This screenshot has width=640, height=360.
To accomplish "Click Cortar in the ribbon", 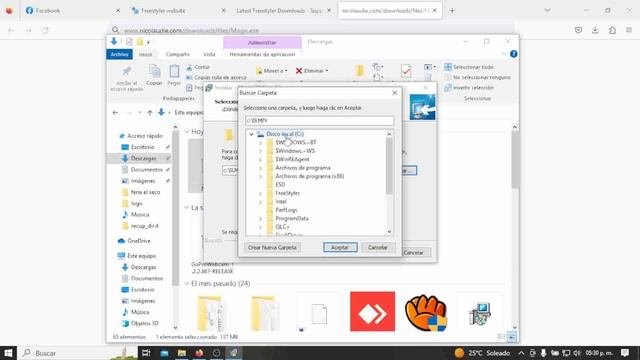I will [x=198, y=67].
